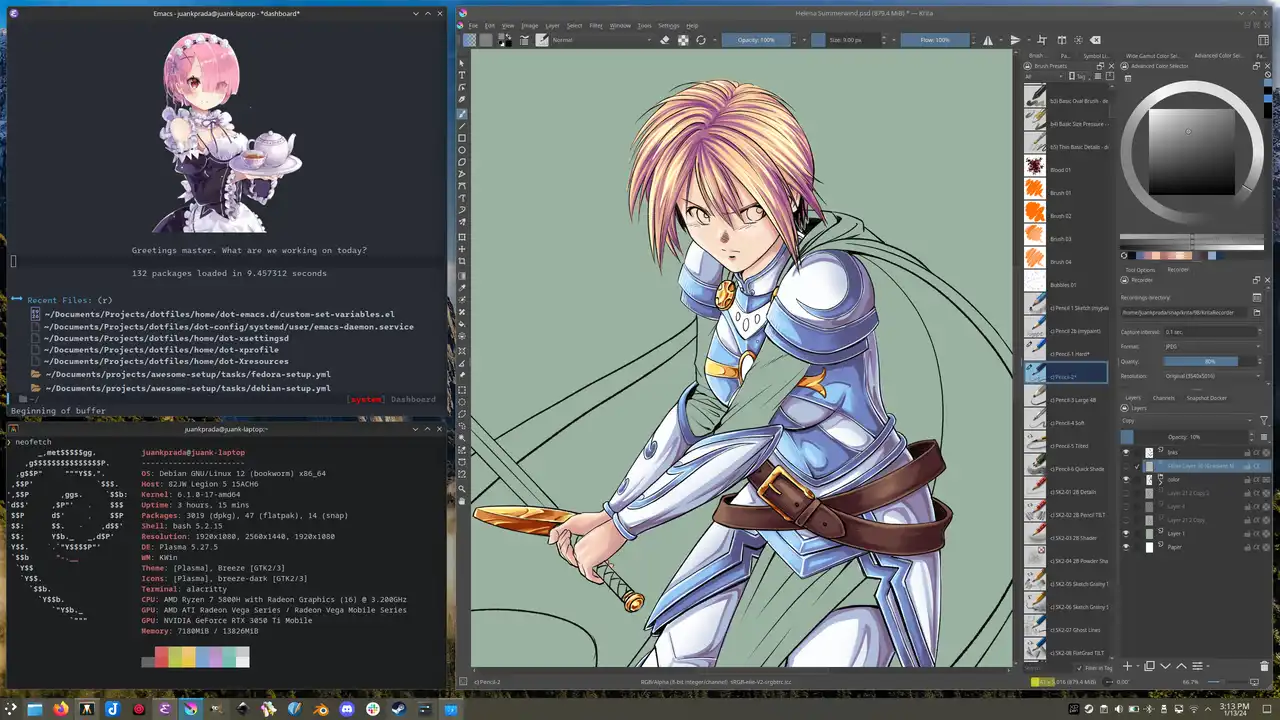Screen dimensions: 1280x720
Task: Select the Crop tool in Krita toolbox
Action: [462, 261]
